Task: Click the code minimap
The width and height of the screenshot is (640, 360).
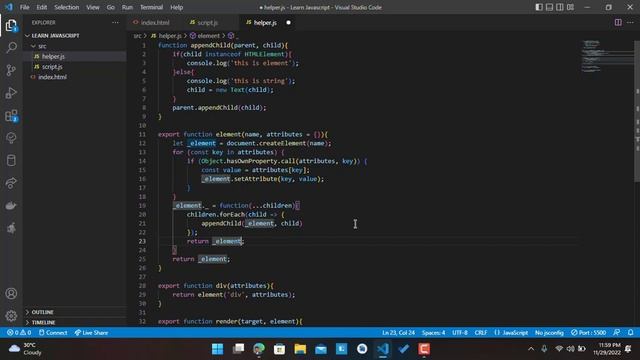Action: tap(606, 56)
